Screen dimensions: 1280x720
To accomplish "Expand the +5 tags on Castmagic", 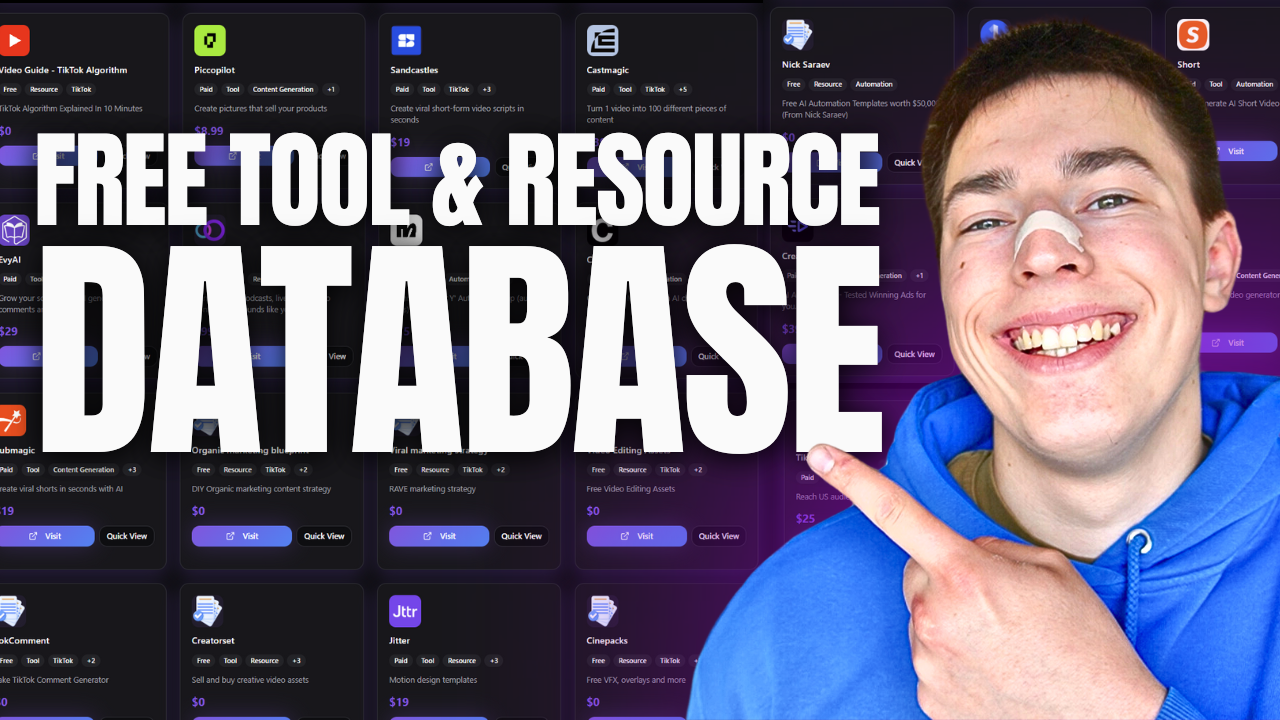I will pos(682,89).
